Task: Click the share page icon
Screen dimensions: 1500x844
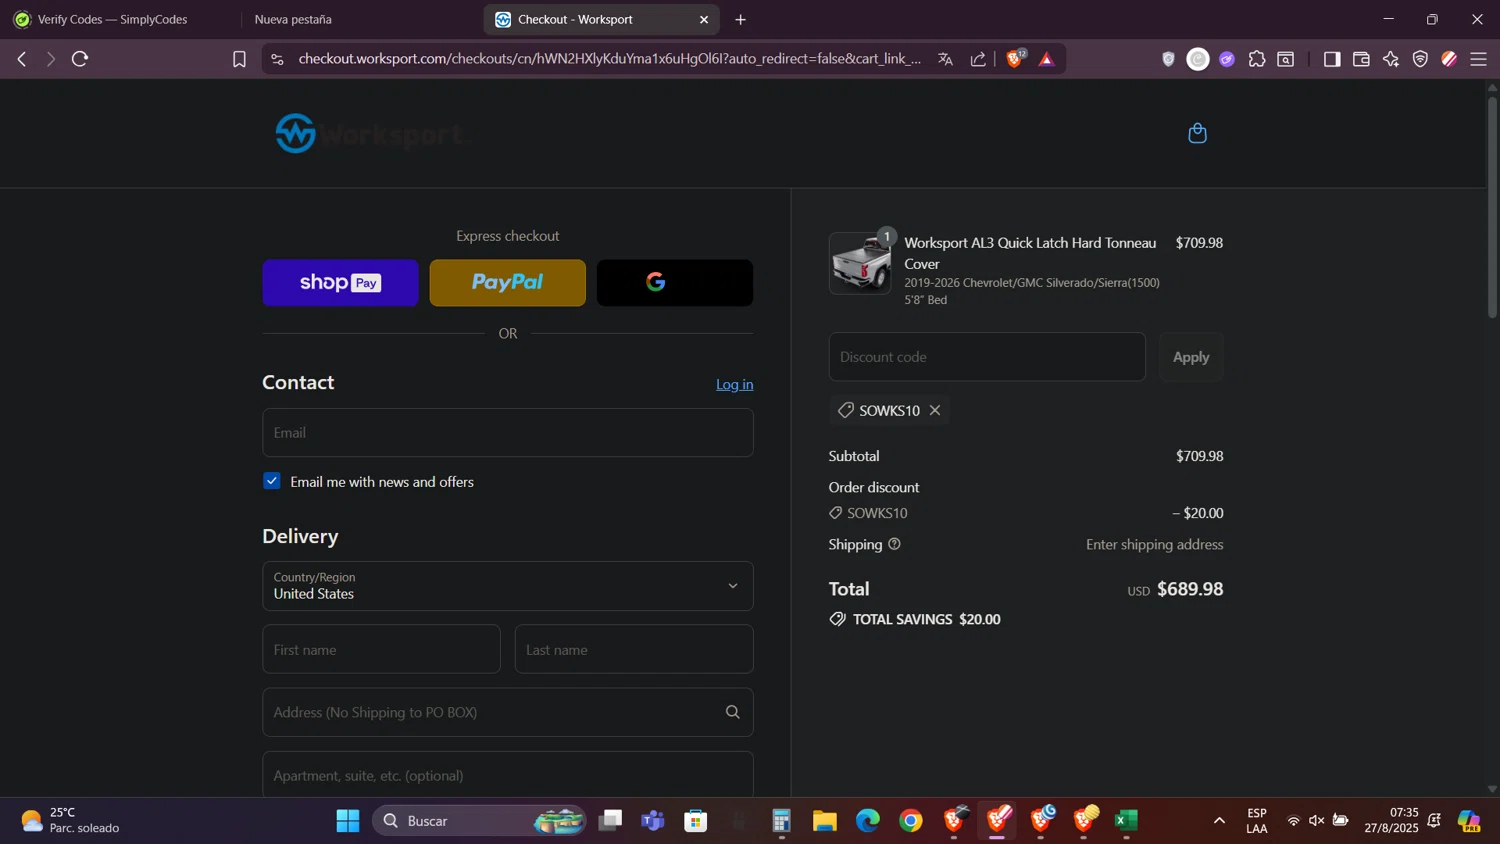Action: tap(978, 59)
